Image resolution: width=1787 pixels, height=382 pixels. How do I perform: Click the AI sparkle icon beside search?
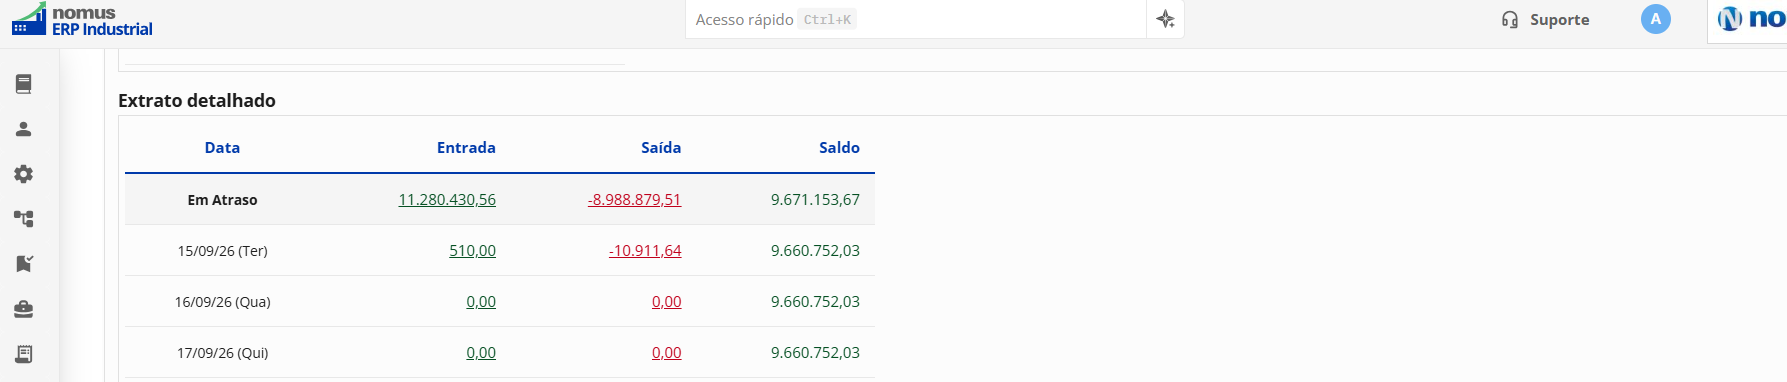[1165, 19]
